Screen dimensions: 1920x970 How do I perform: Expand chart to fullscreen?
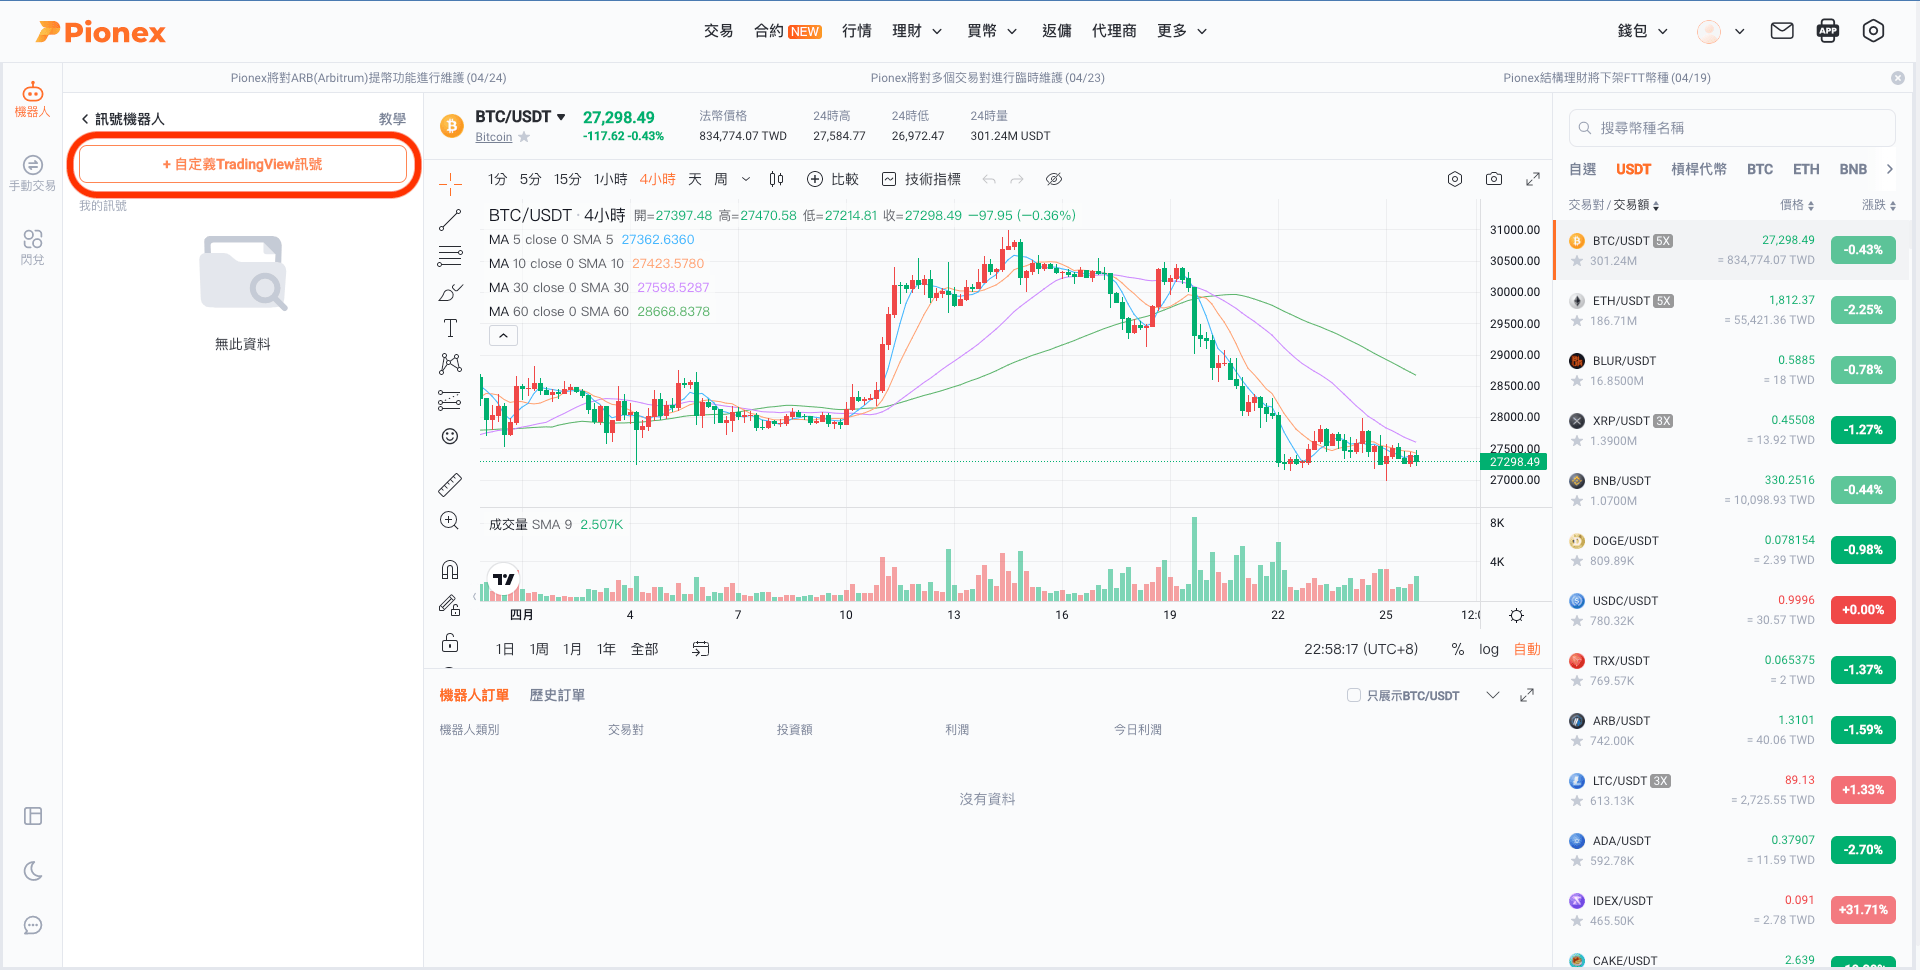(1532, 179)
